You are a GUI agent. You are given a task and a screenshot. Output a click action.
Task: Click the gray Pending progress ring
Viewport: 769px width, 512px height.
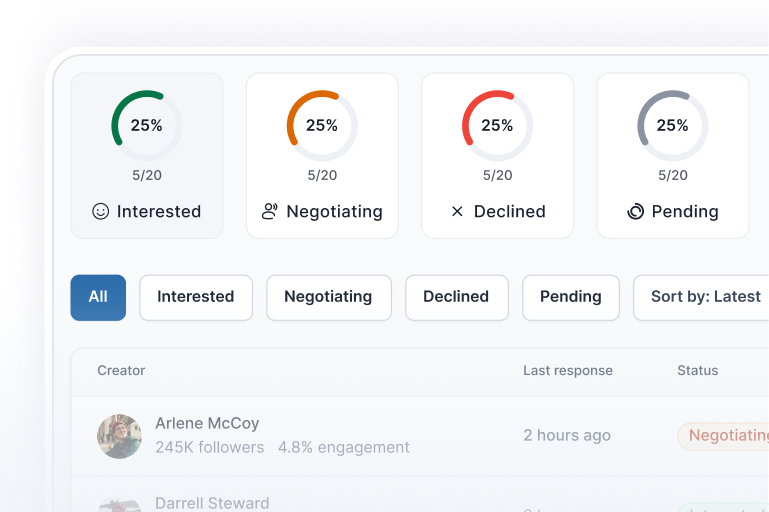672,126
